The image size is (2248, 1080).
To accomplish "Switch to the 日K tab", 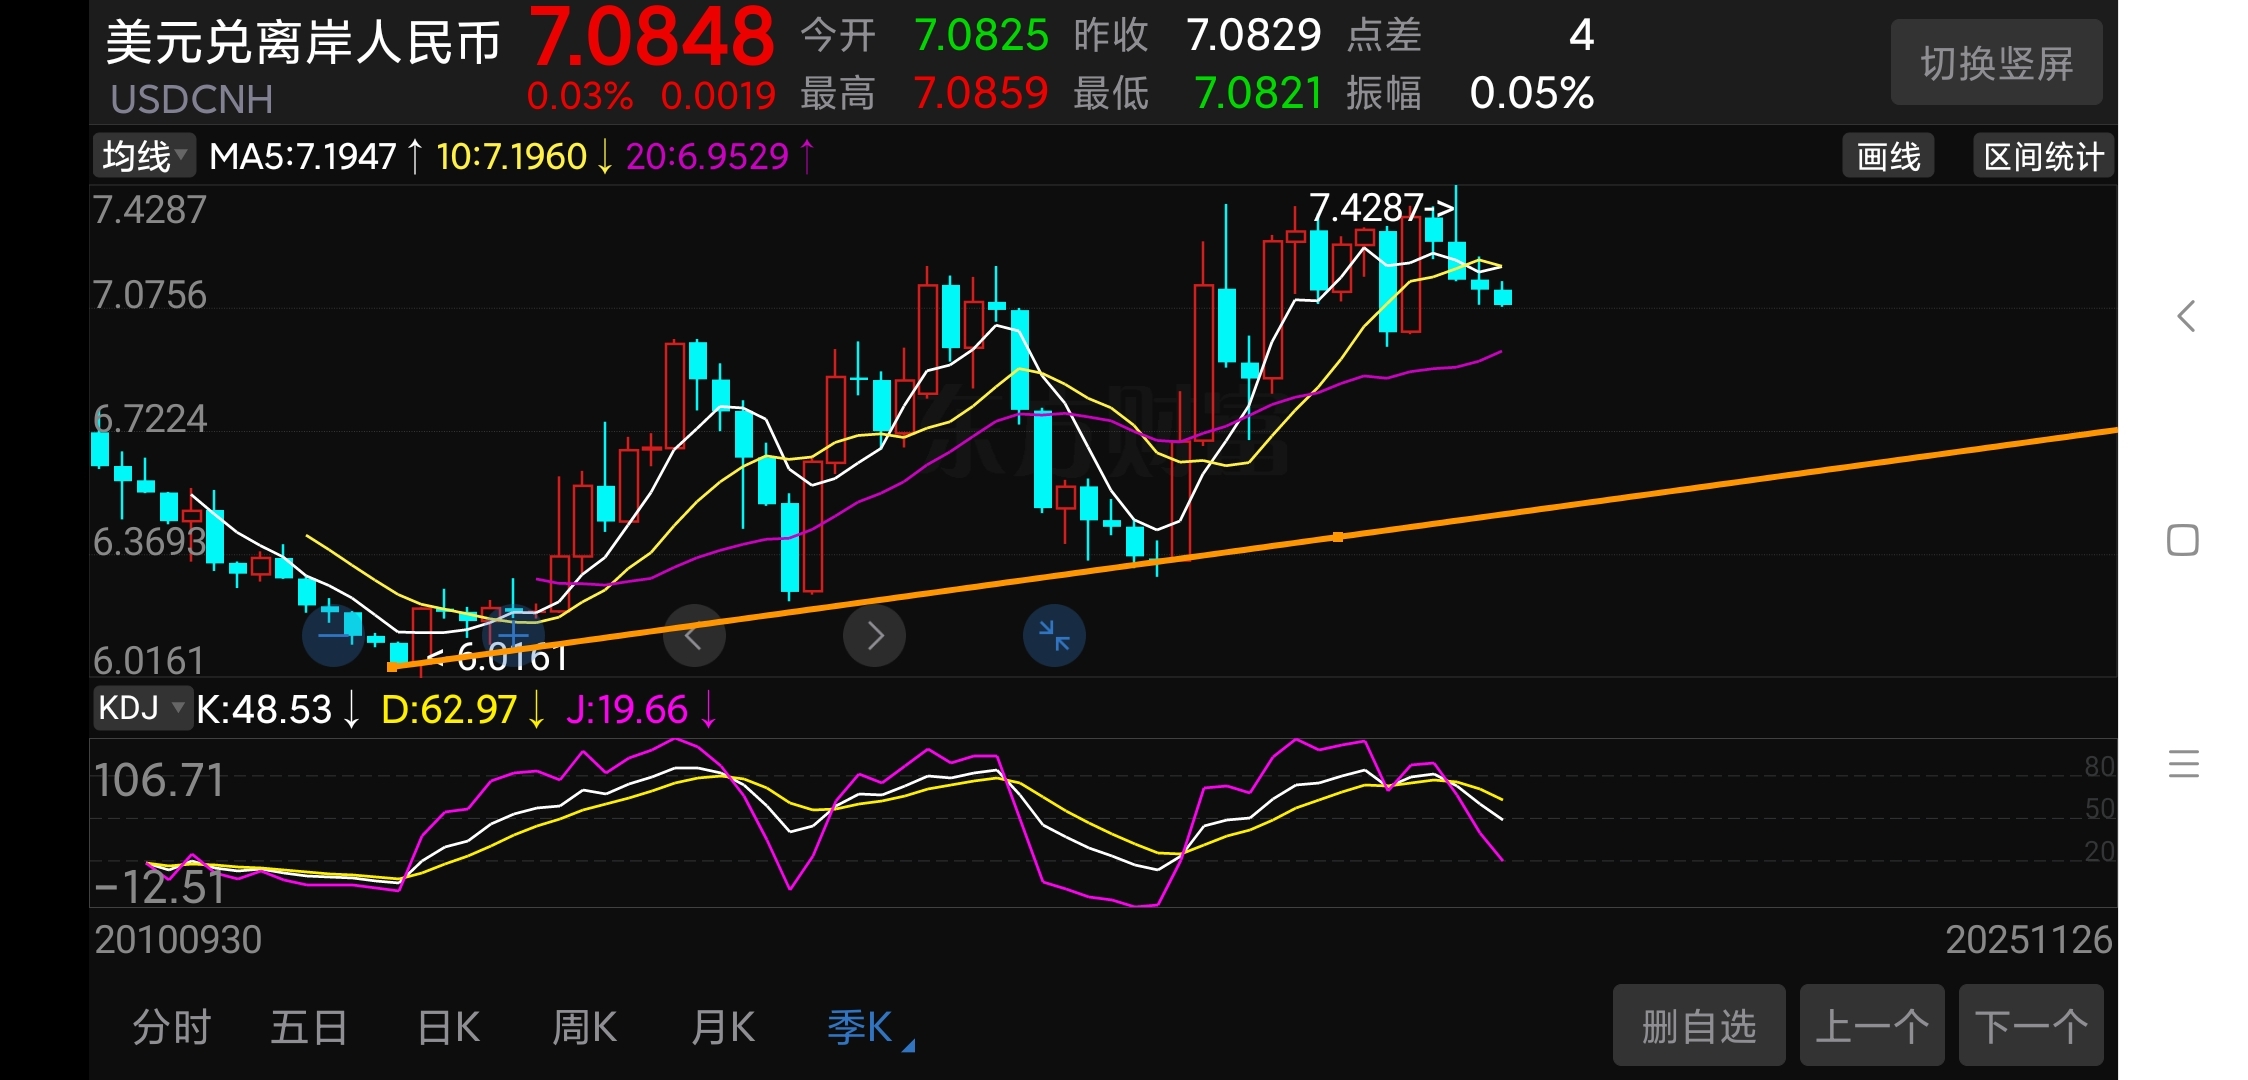I will pos(449,1028).
